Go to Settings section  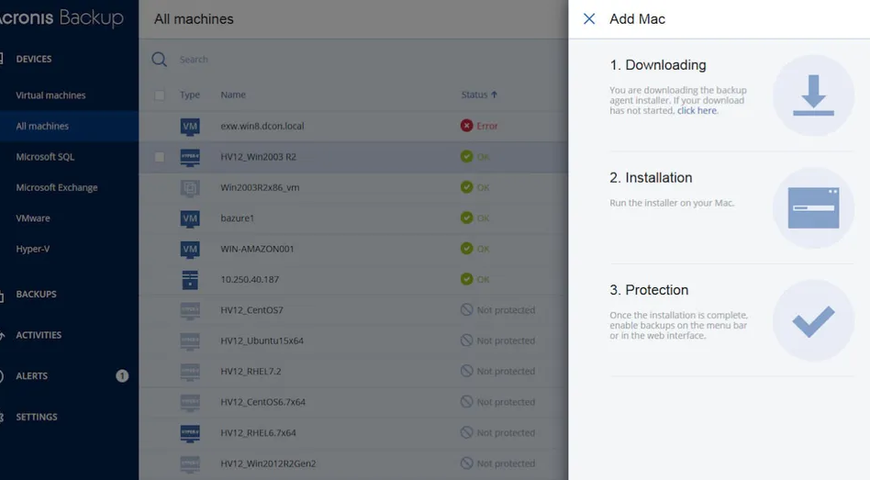point(36,417)
